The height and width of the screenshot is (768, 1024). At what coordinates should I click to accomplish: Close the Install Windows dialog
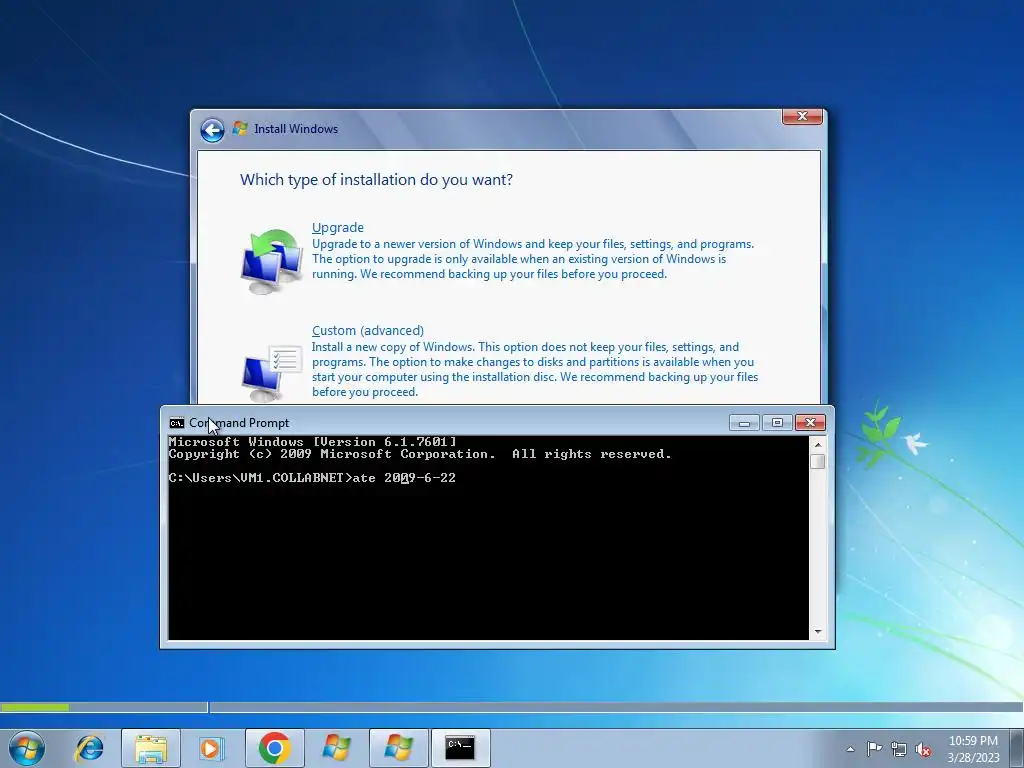[802, 116]
